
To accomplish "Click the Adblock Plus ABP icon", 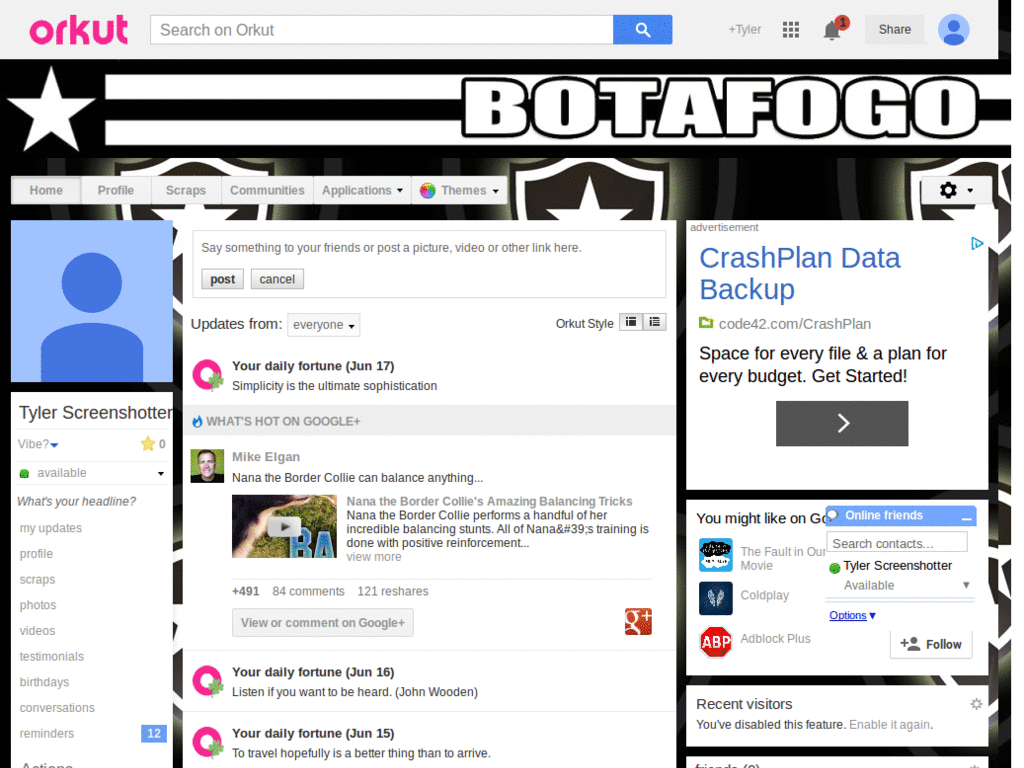I will pyautogui.click(x=715, y=642).
